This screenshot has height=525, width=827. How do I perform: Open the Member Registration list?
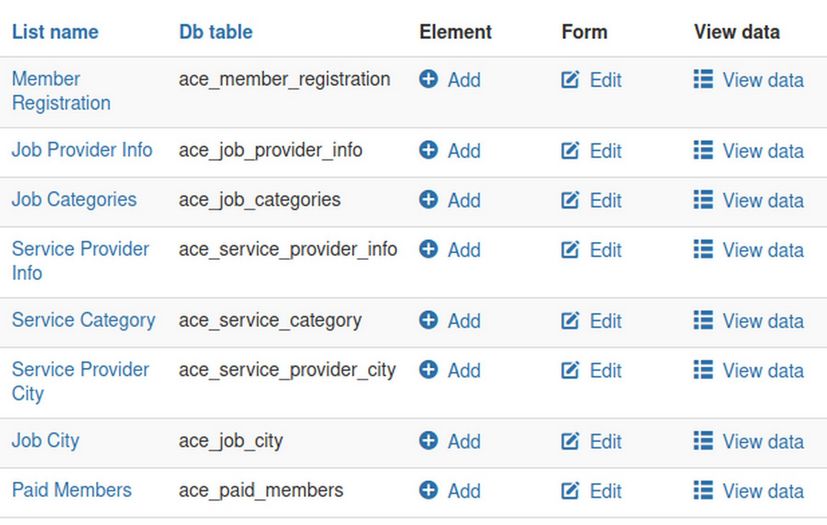point(60,91)
